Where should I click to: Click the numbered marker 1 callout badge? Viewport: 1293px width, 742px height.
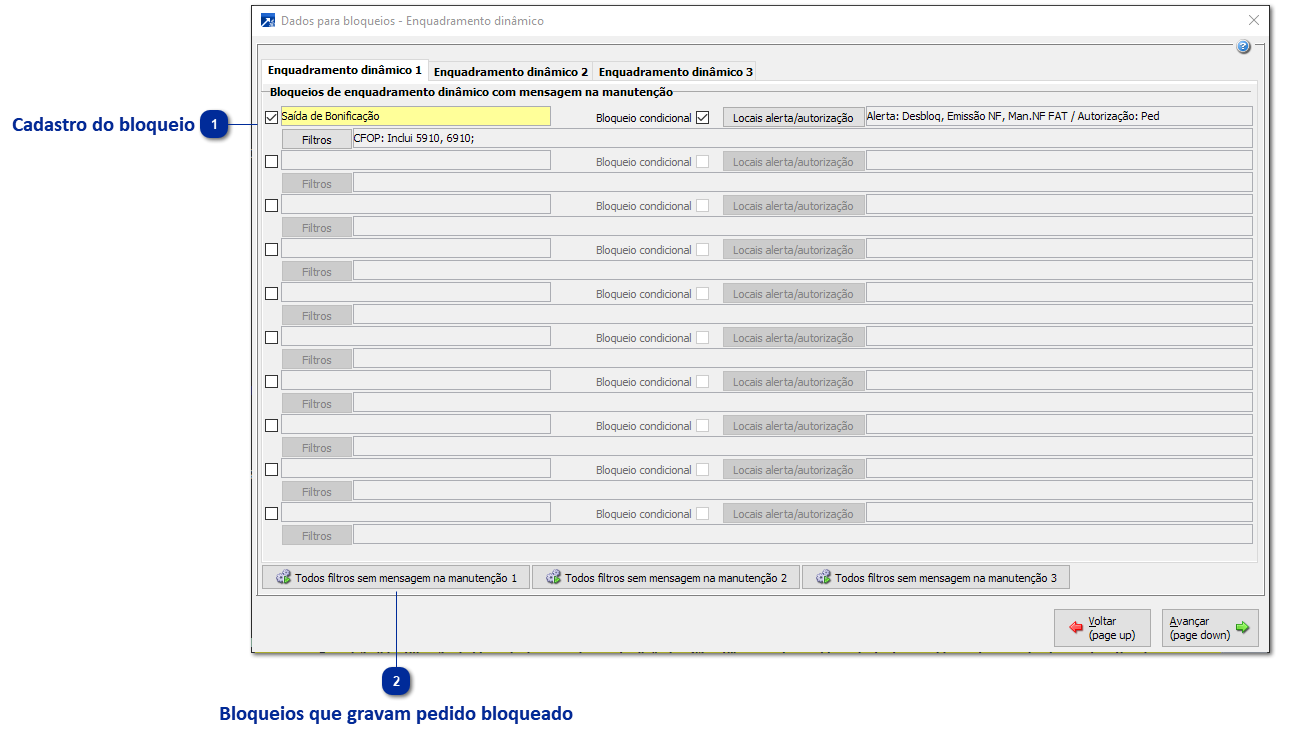(x=213, y=125)
